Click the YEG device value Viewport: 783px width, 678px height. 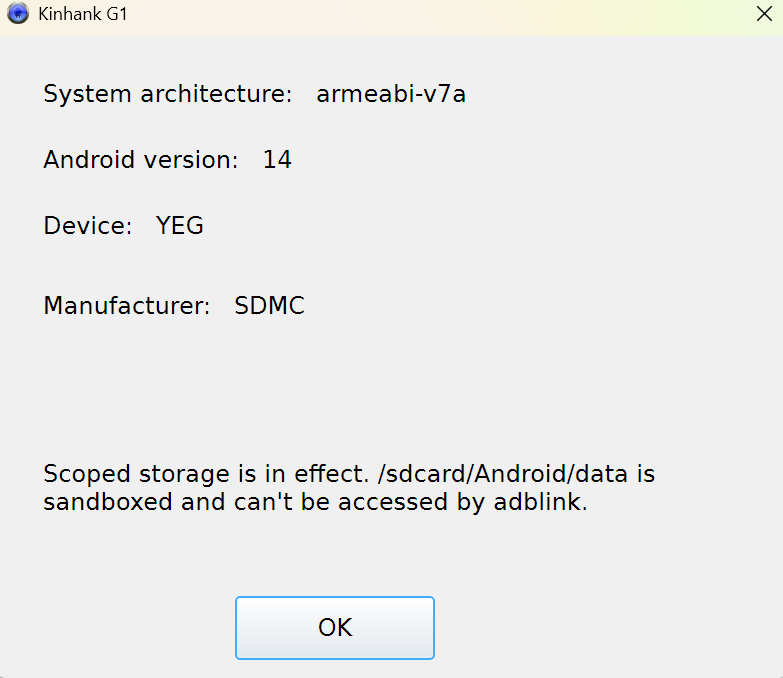pyautogui.click(x=180, y=226)
